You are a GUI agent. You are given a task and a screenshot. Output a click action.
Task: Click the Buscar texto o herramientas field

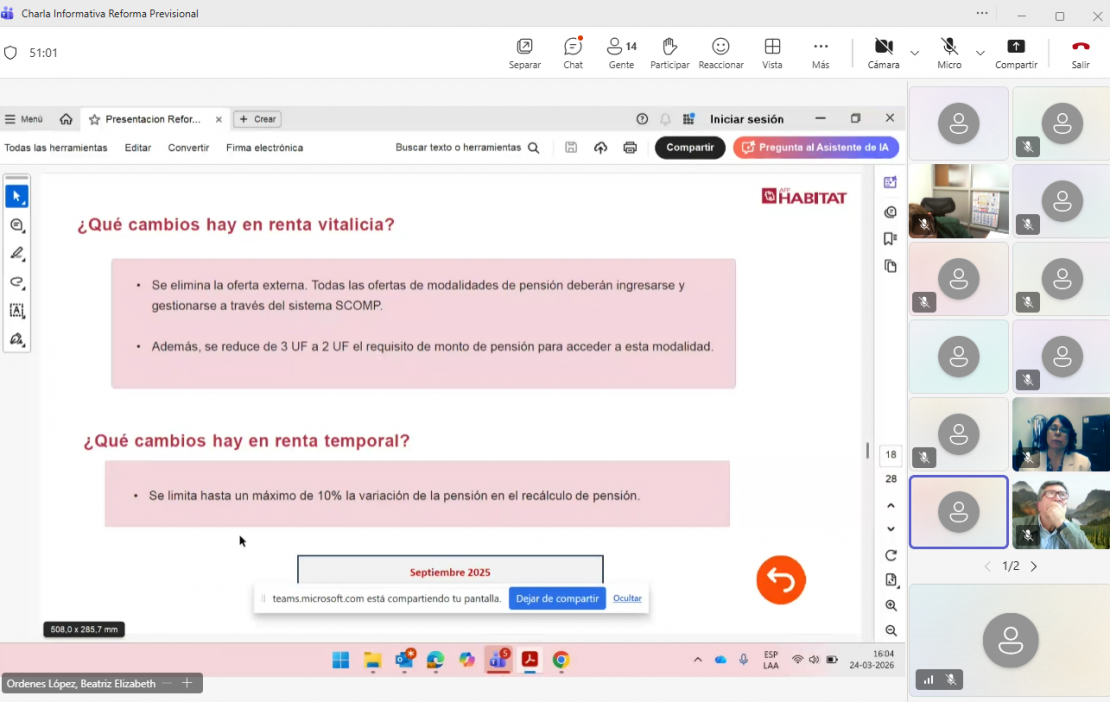pyautogui.click(x=466, y=148)
